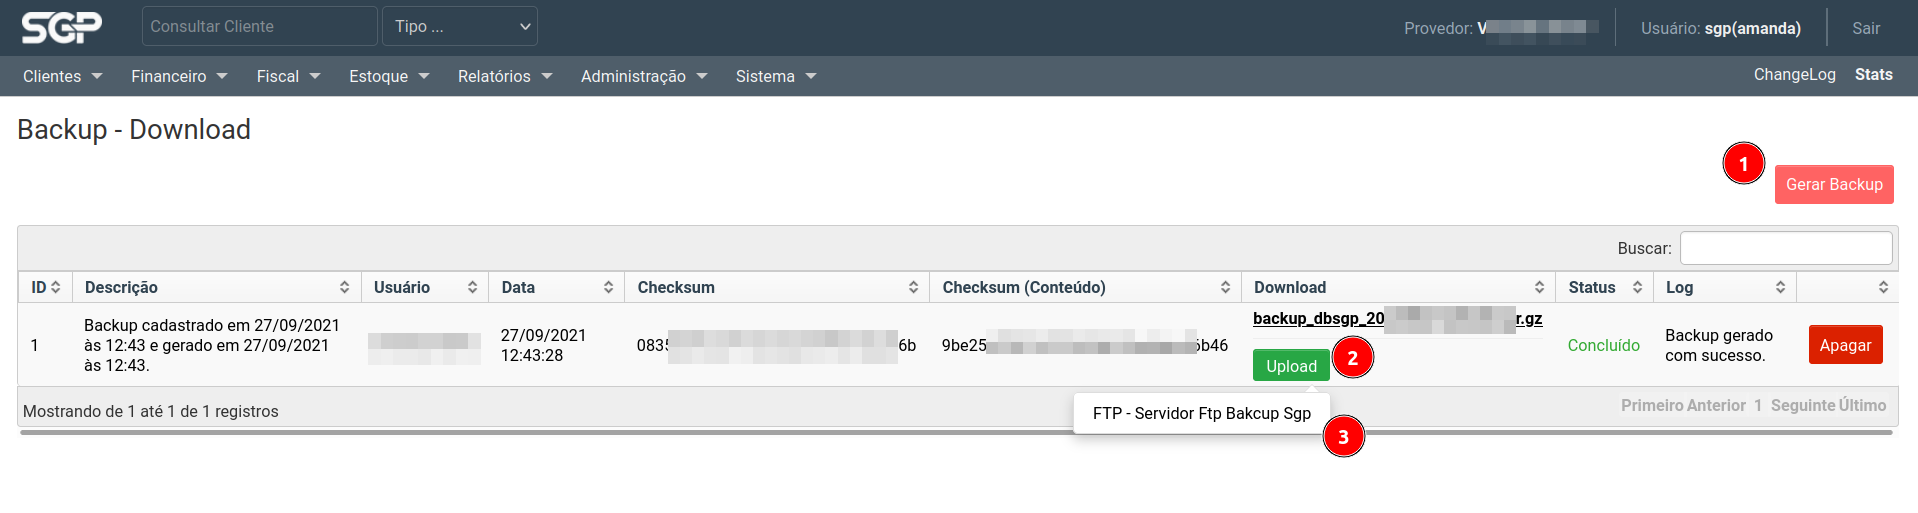
Task: Open the Tipo dropdown selector
Action: (x=460, y=27)
